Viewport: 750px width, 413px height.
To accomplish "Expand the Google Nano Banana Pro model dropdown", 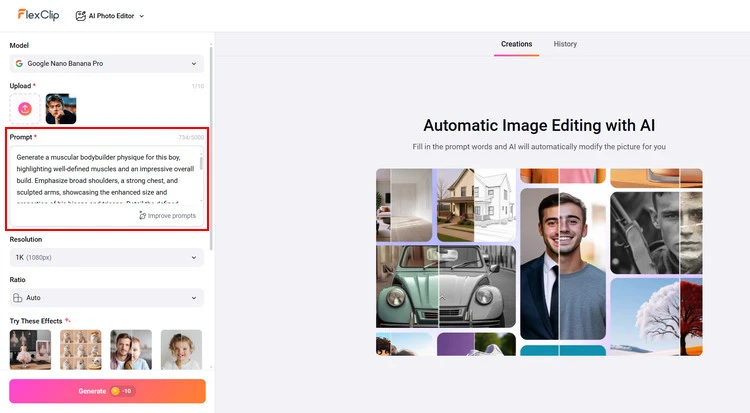I will click(194, 64).
